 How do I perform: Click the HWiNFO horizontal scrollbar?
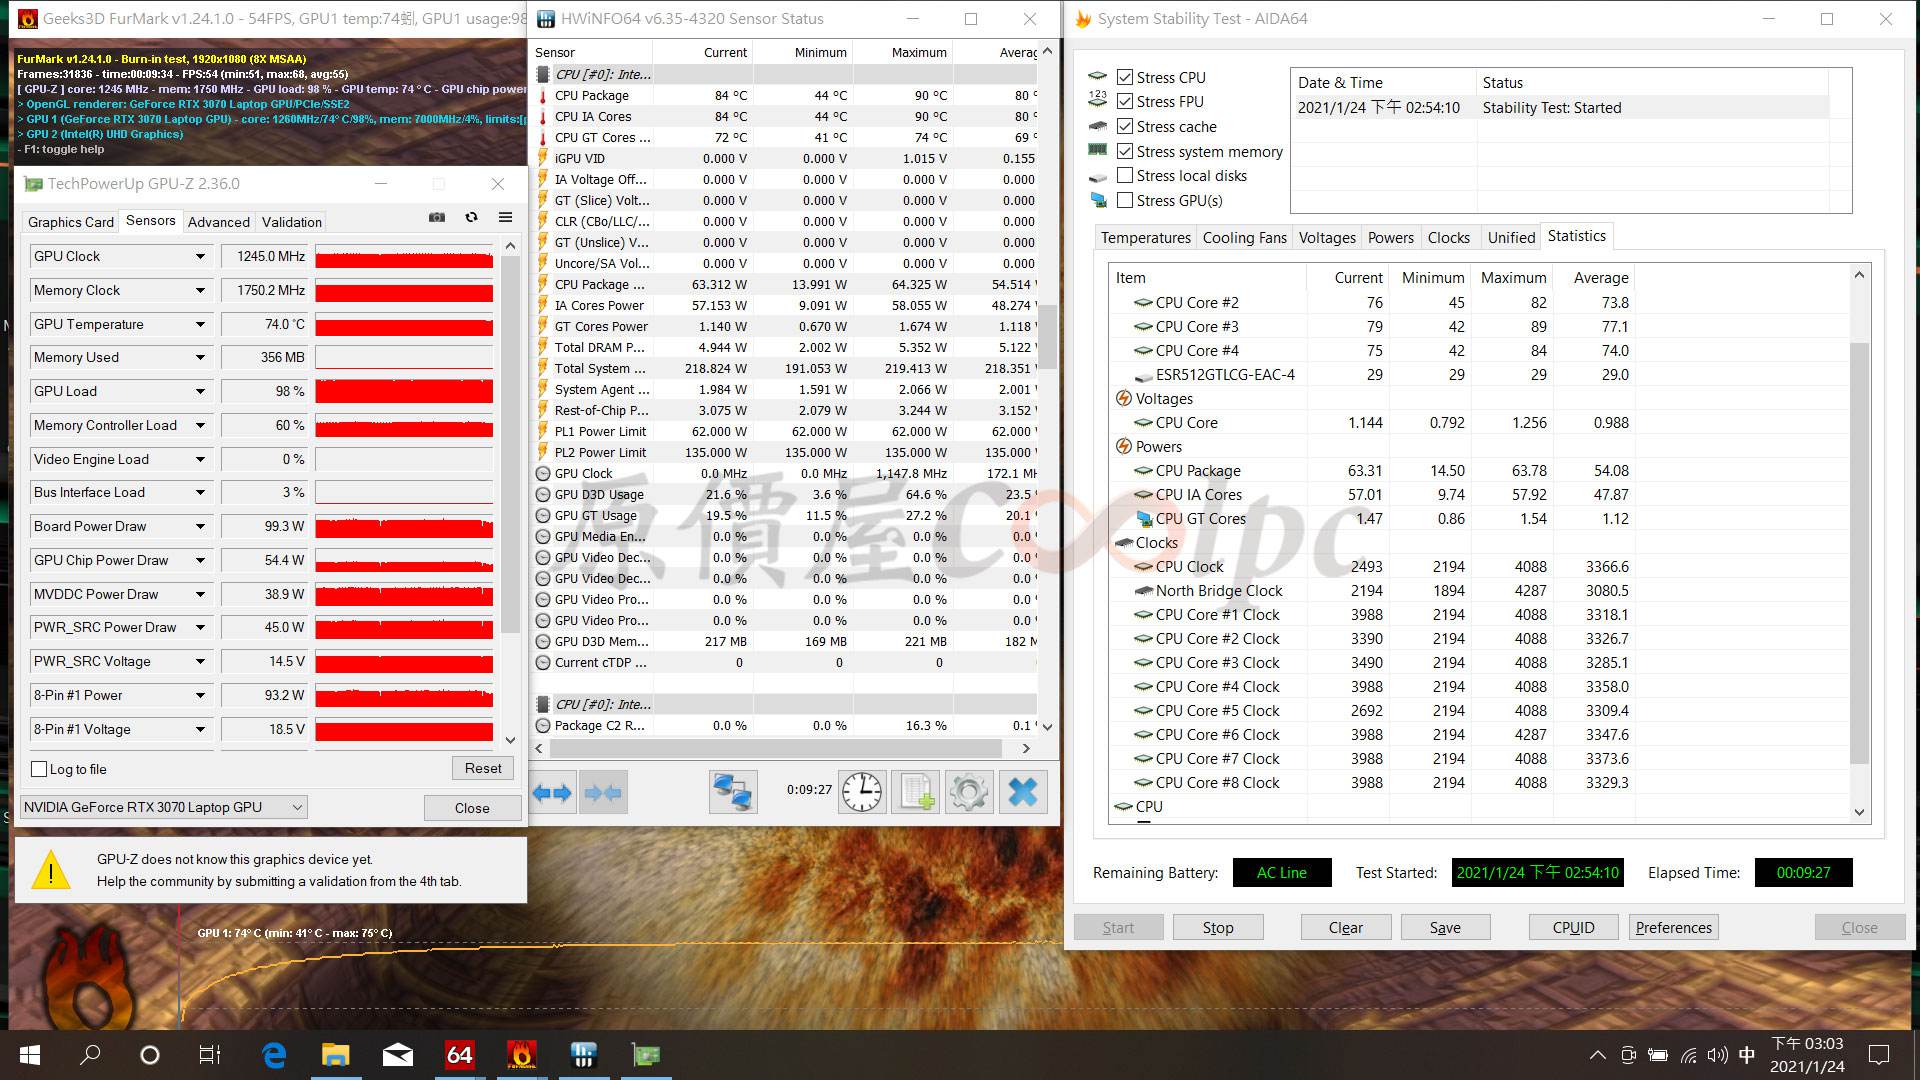[x=775, y=748]
